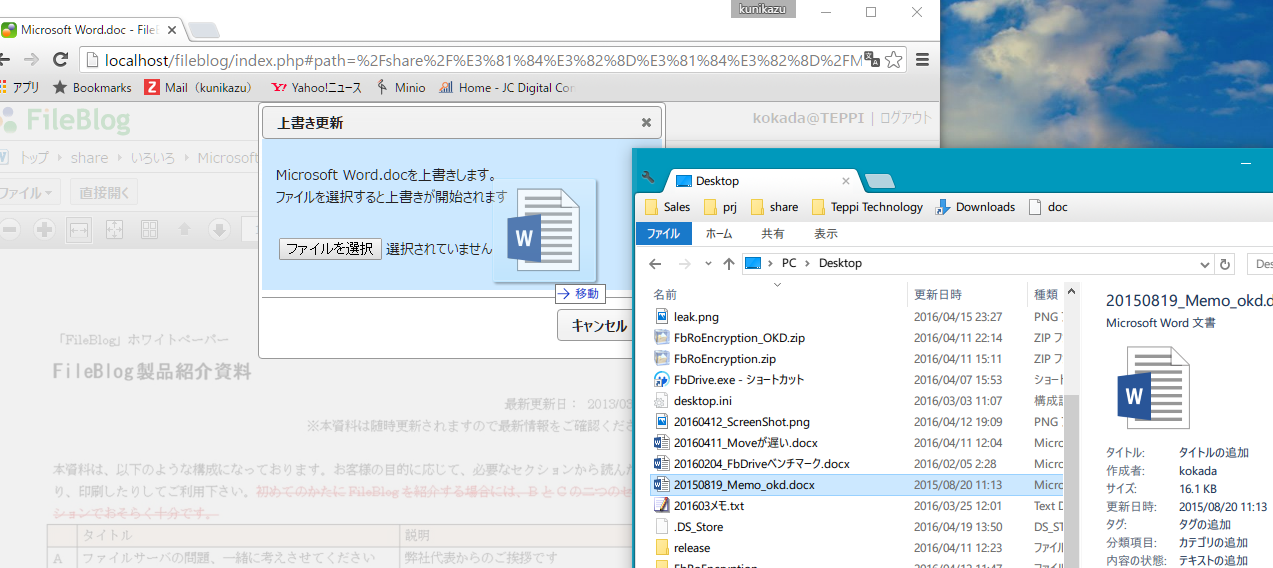Open the ファイル dropdown in FileBlog
The height and width of the screenshot is (568, 1273).
point(30,192)
